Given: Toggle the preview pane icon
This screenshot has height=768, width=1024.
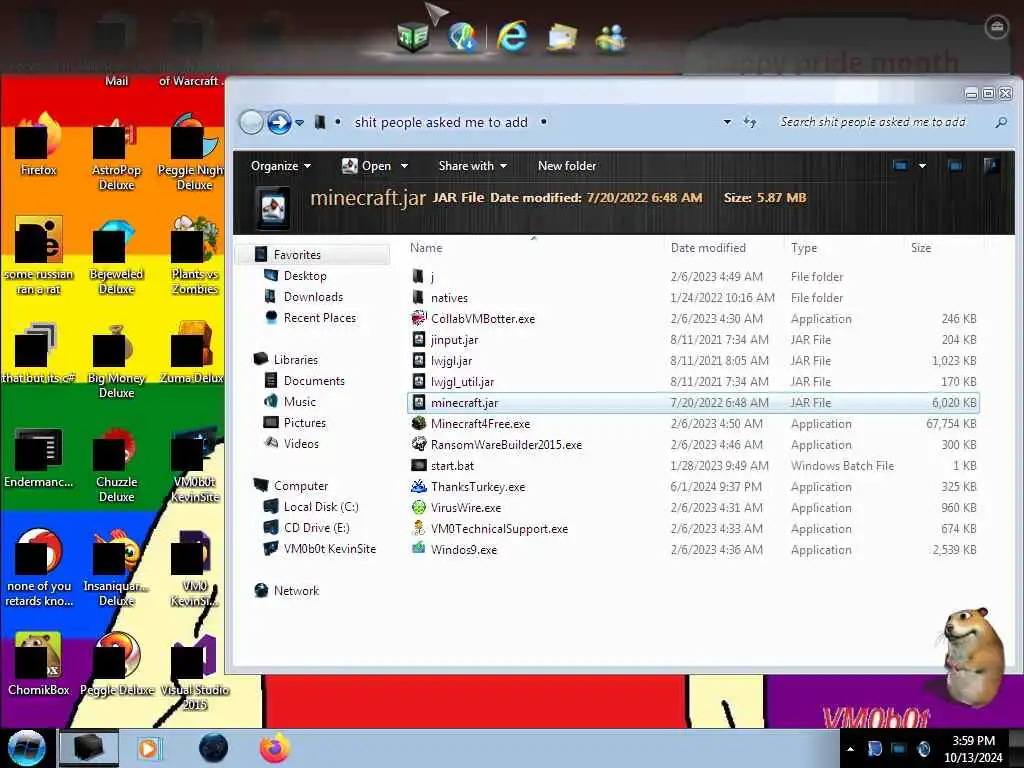Looking at the screenshot, I should pos(955,166).
